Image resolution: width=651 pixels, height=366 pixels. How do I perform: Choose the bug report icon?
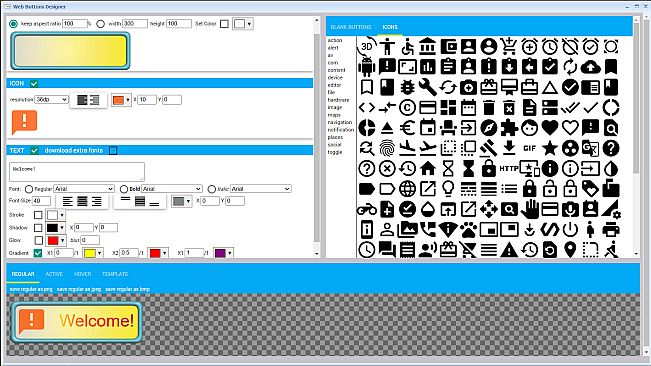pos(407,87)
